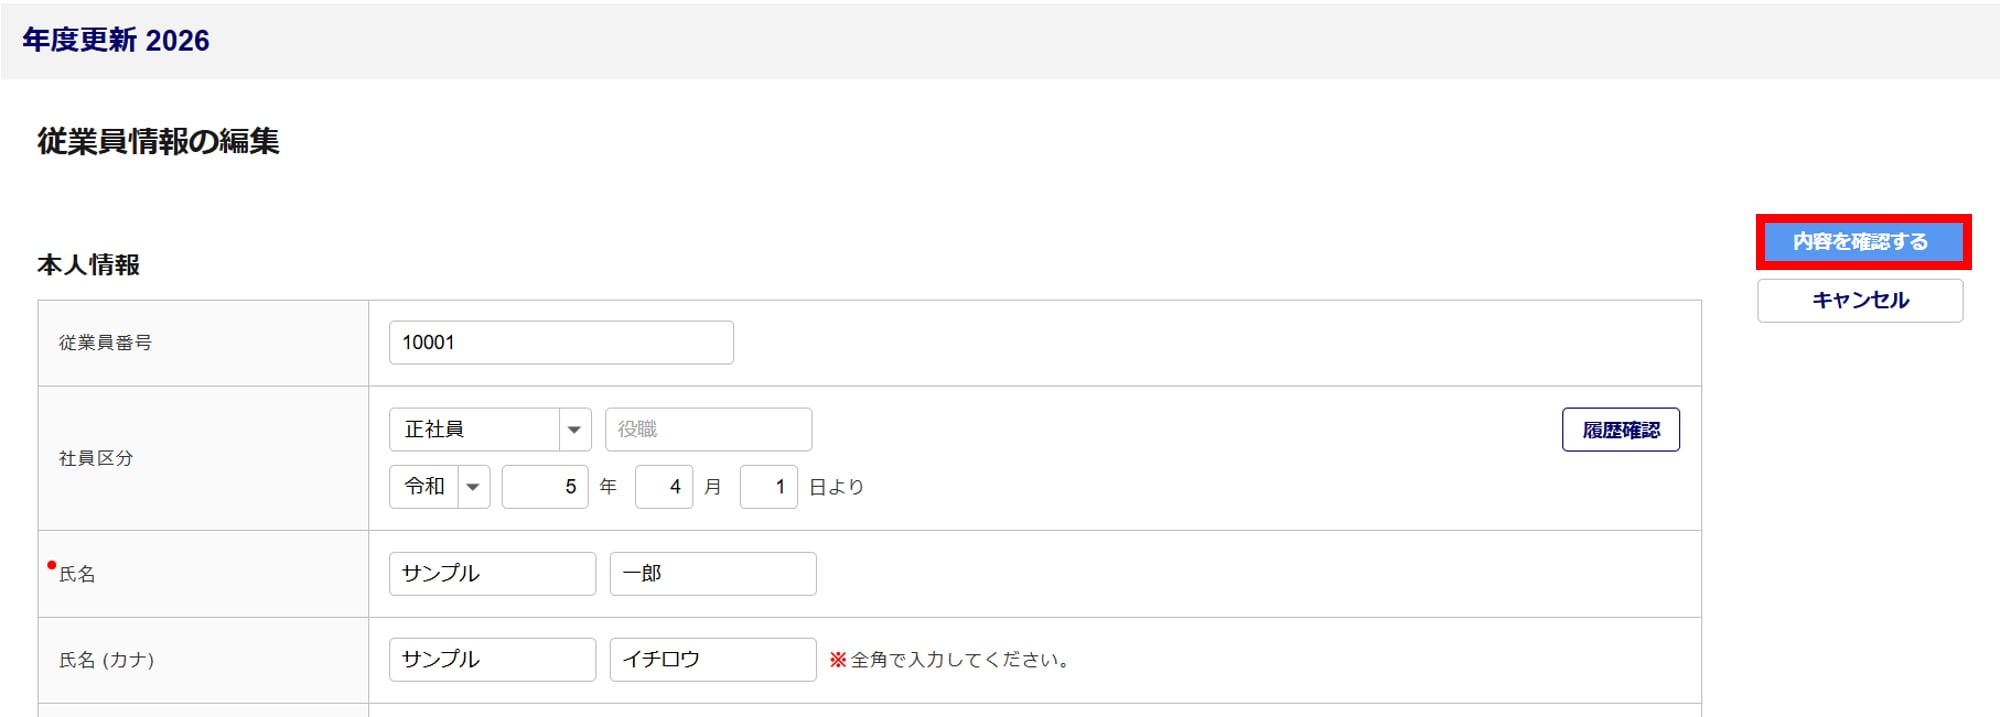
Task: Select the month field before 月
Action: coord(664,487)
